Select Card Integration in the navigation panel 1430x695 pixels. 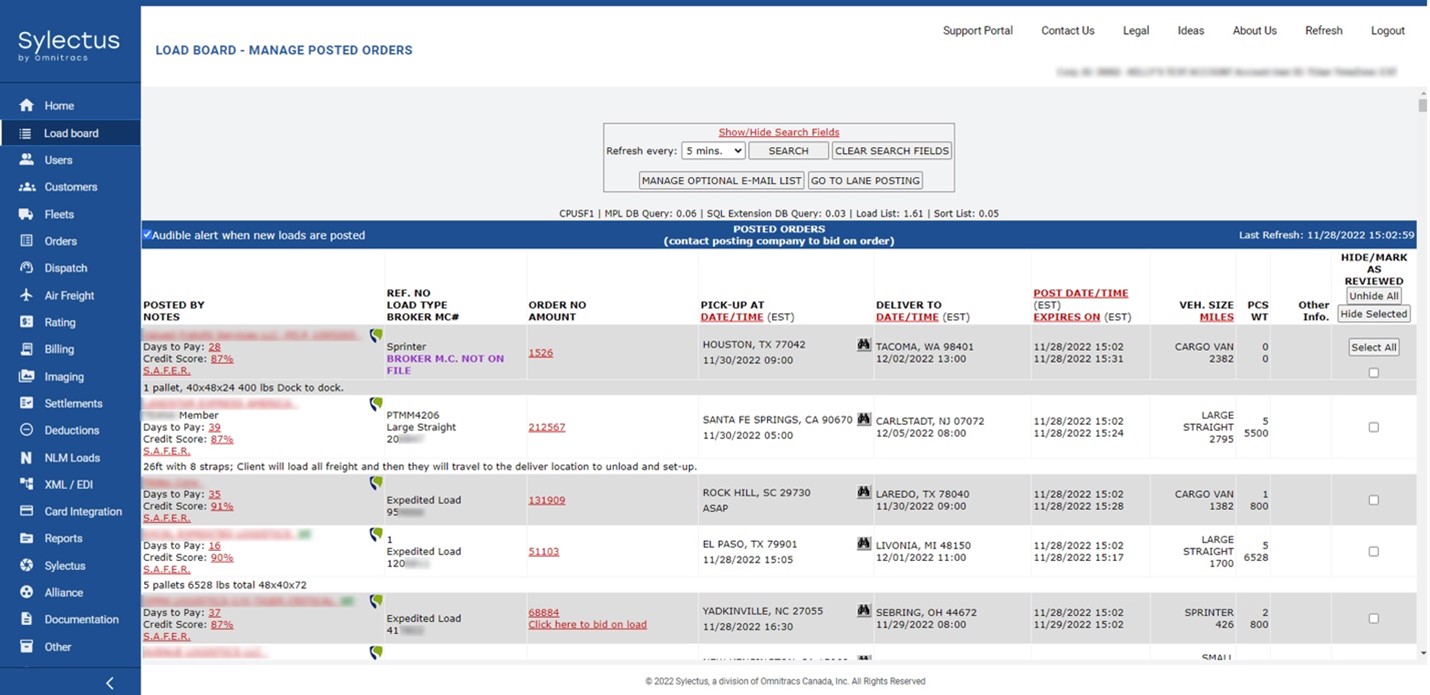coord(78,511)
